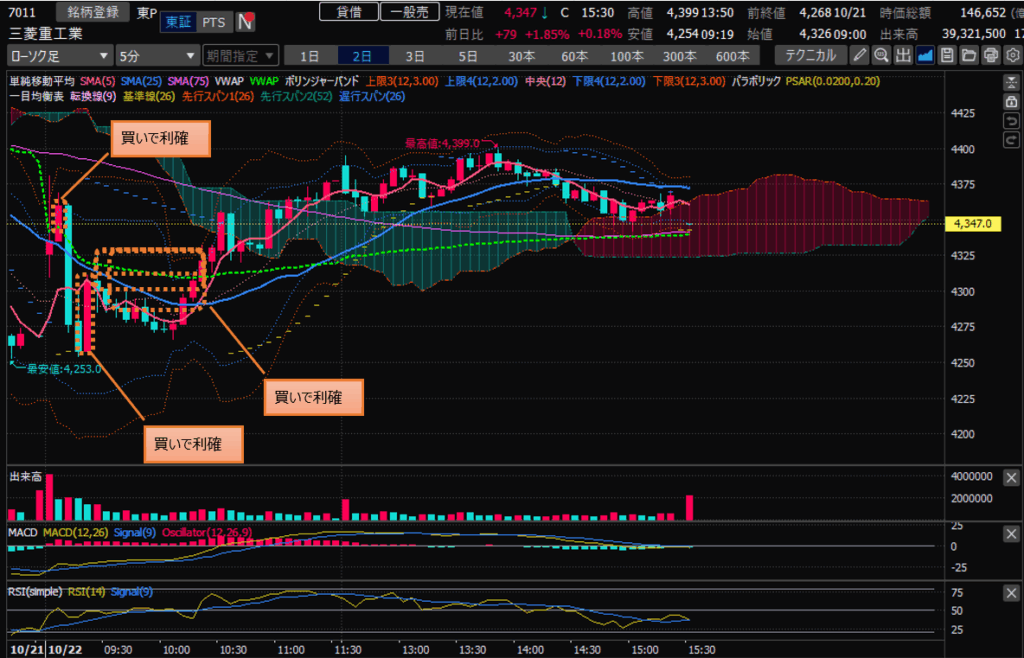
Task: Click the 銘柄登録 button
Action: (93, 12)
